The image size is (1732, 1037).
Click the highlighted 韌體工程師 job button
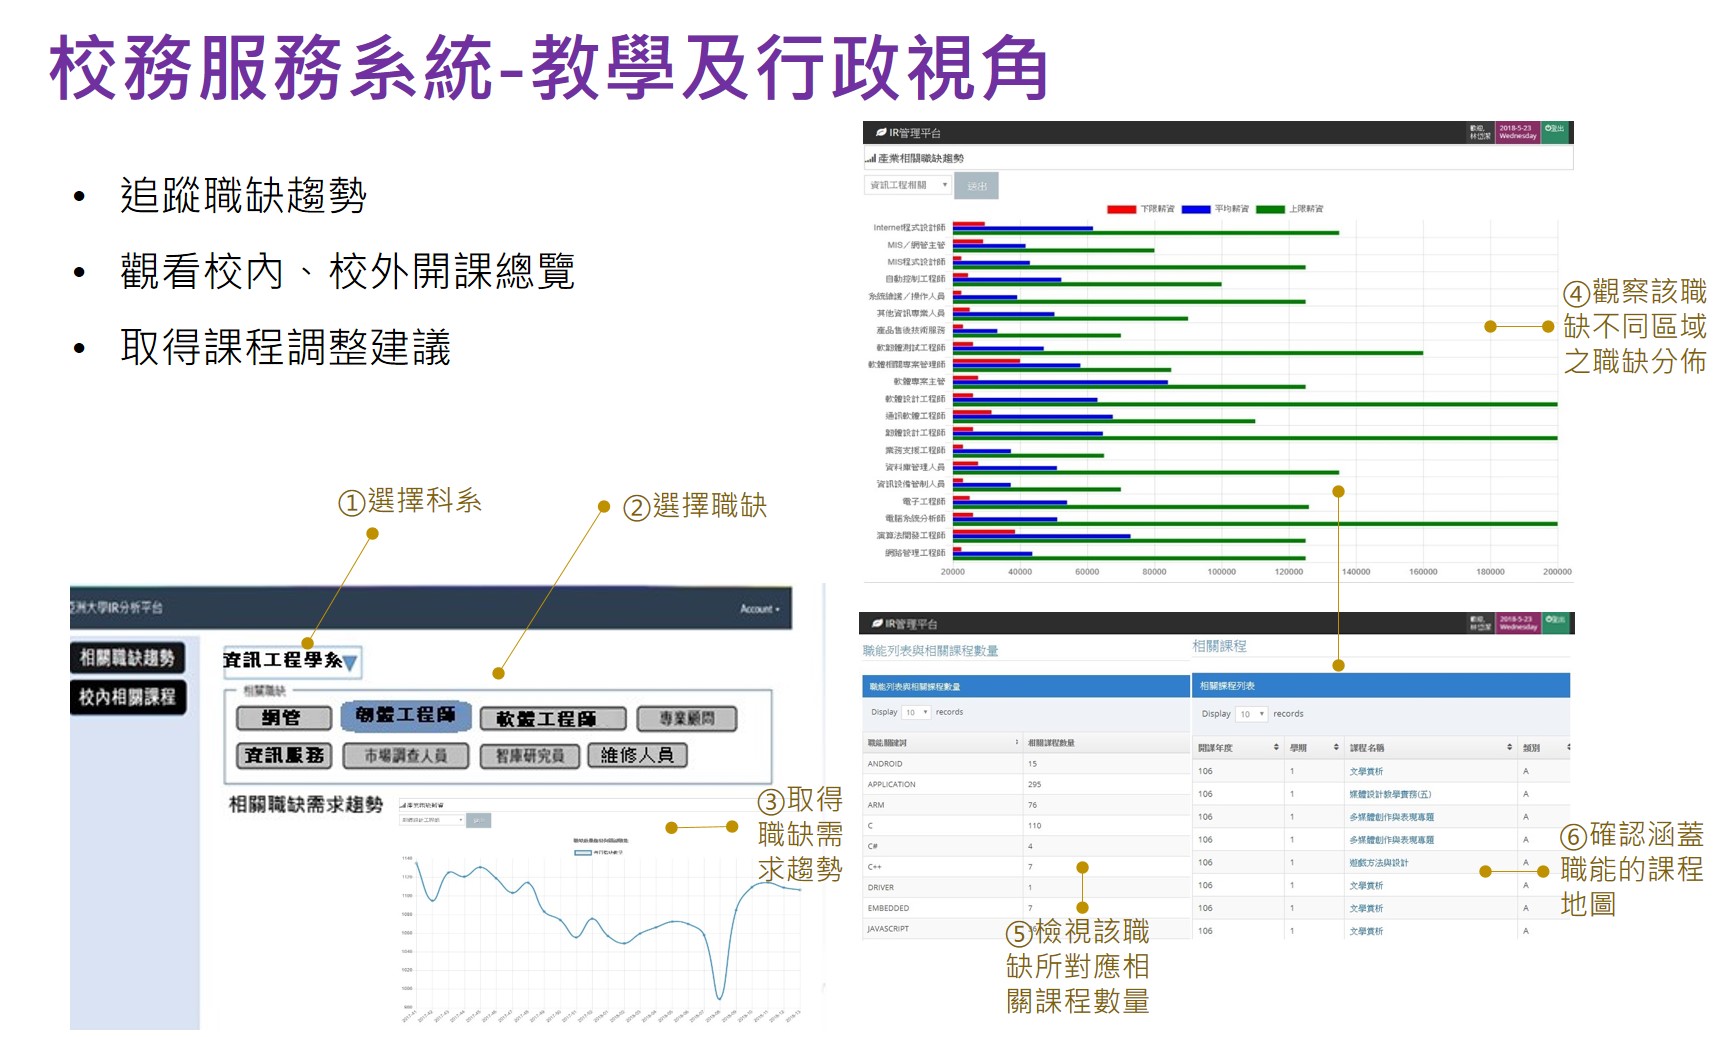405,715
